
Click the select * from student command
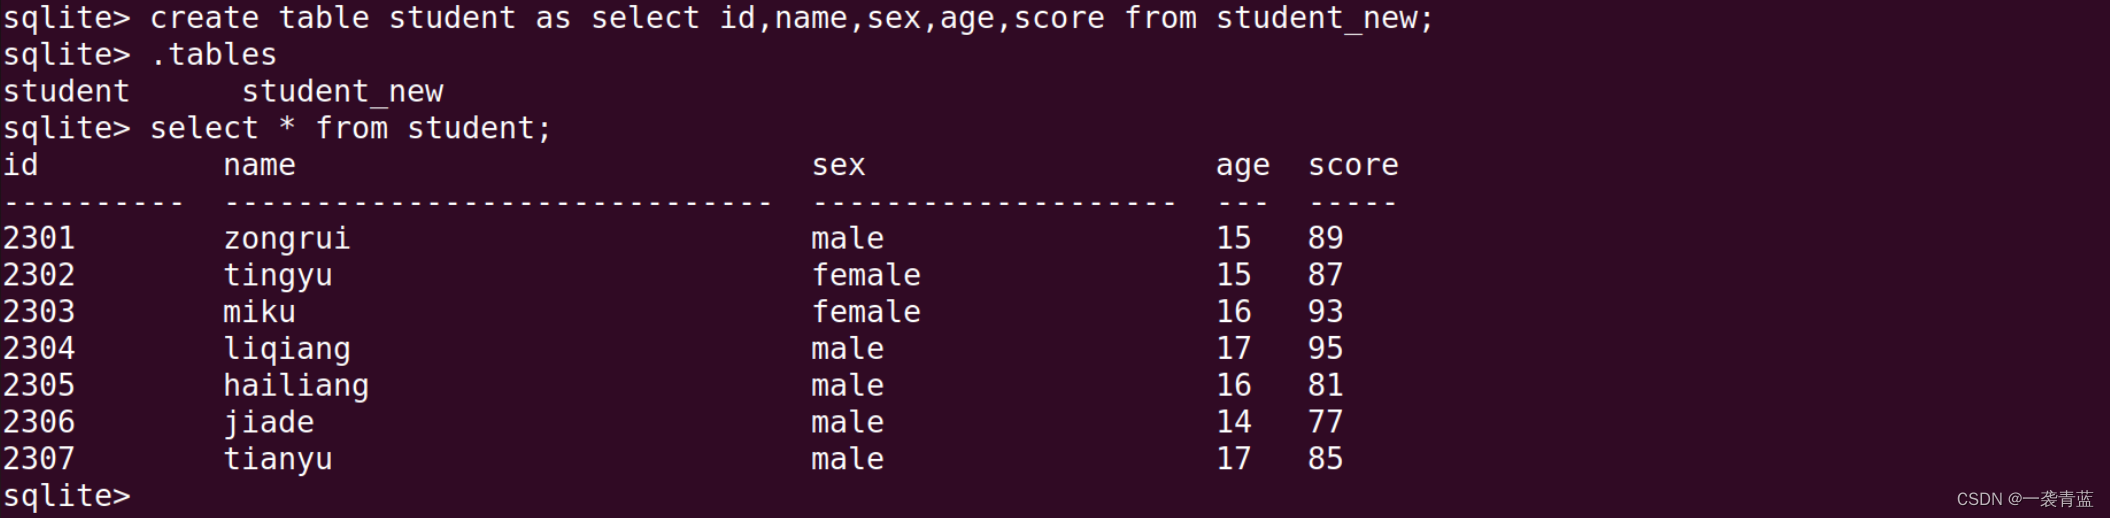pyautogui.click(x=350, y=128)
